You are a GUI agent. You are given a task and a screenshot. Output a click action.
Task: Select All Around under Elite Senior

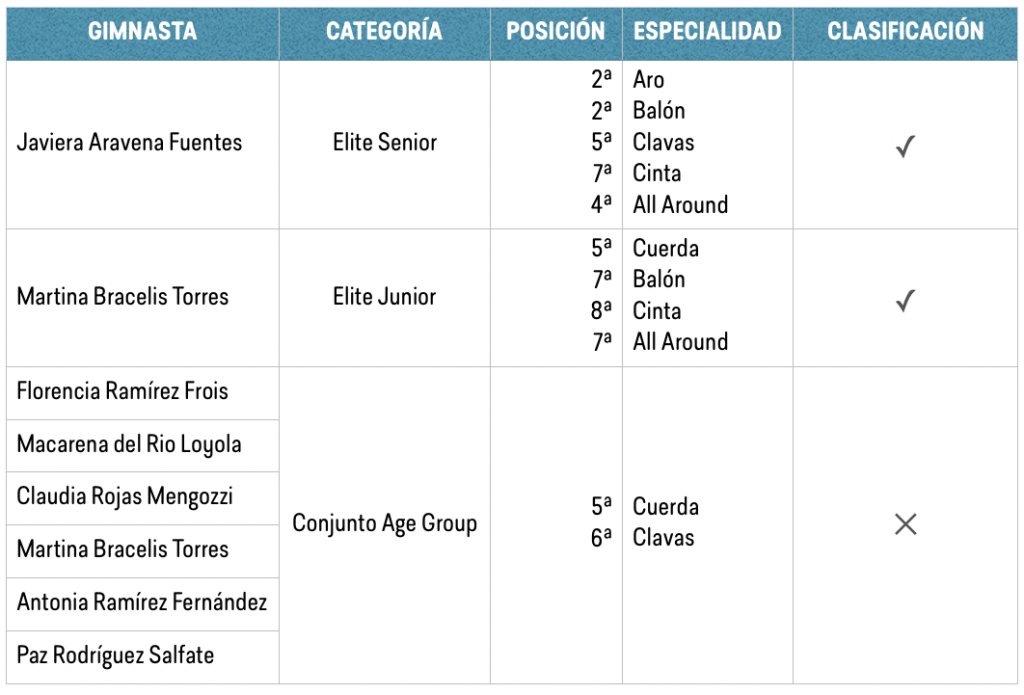[680, 205]
